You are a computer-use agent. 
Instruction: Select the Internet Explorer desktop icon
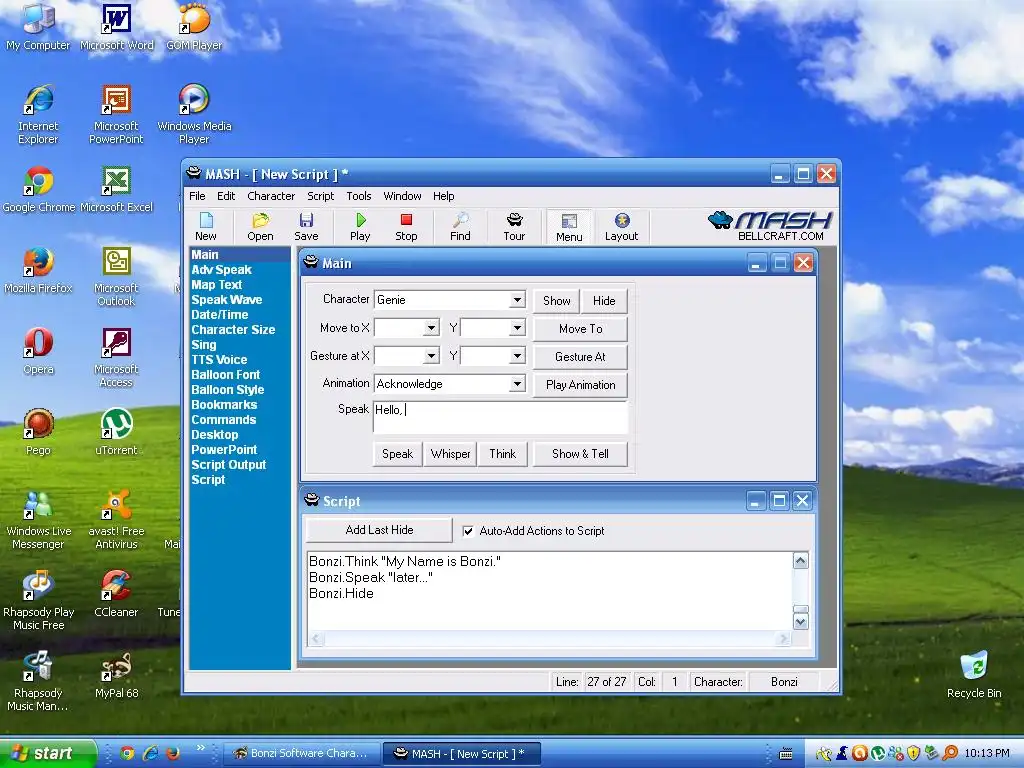coord(38,115)
